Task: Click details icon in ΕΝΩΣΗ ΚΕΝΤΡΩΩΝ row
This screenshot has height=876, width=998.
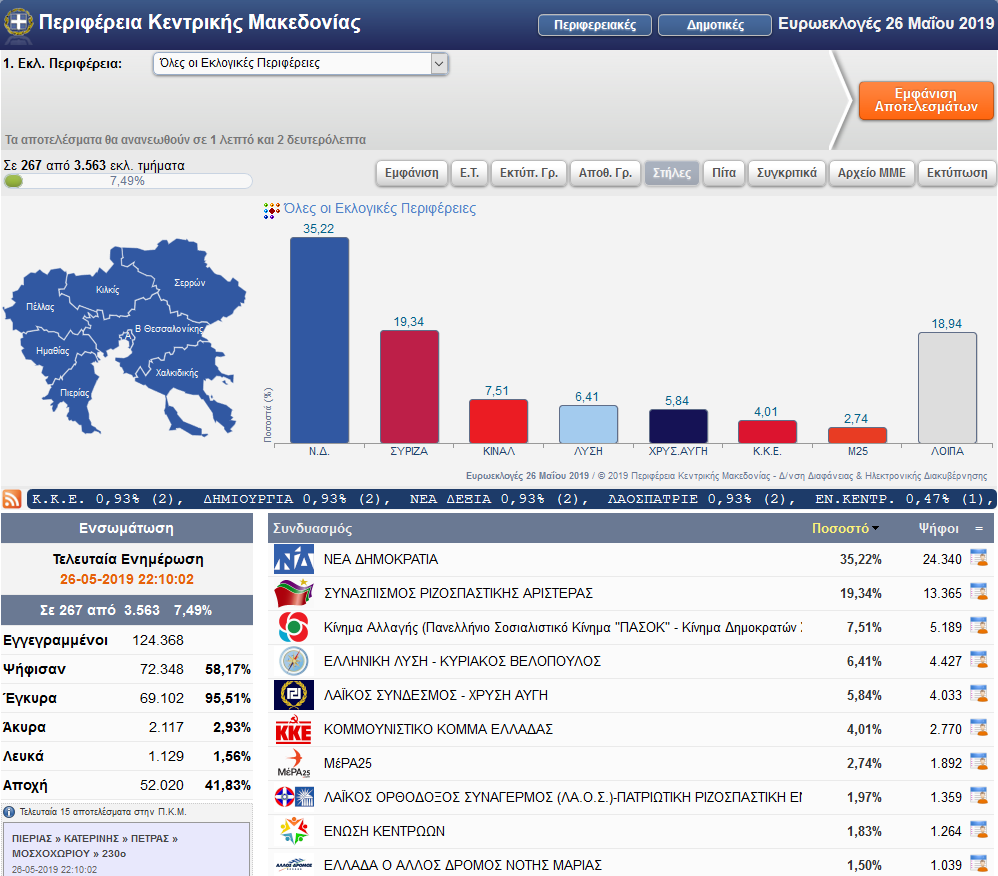Action: click(978, 831)
